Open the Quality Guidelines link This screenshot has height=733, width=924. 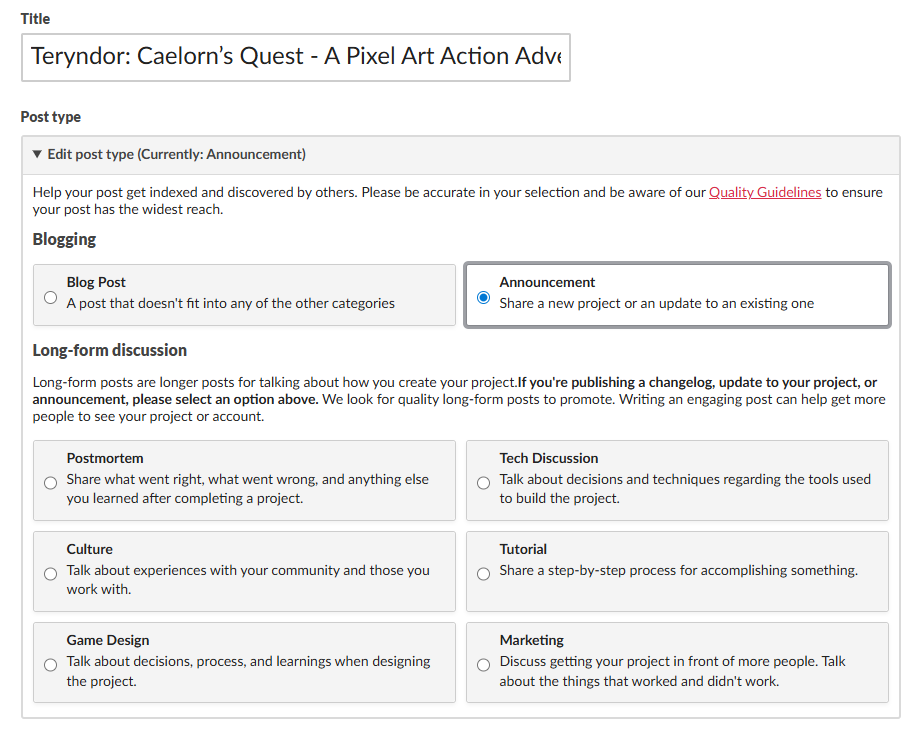765,192
